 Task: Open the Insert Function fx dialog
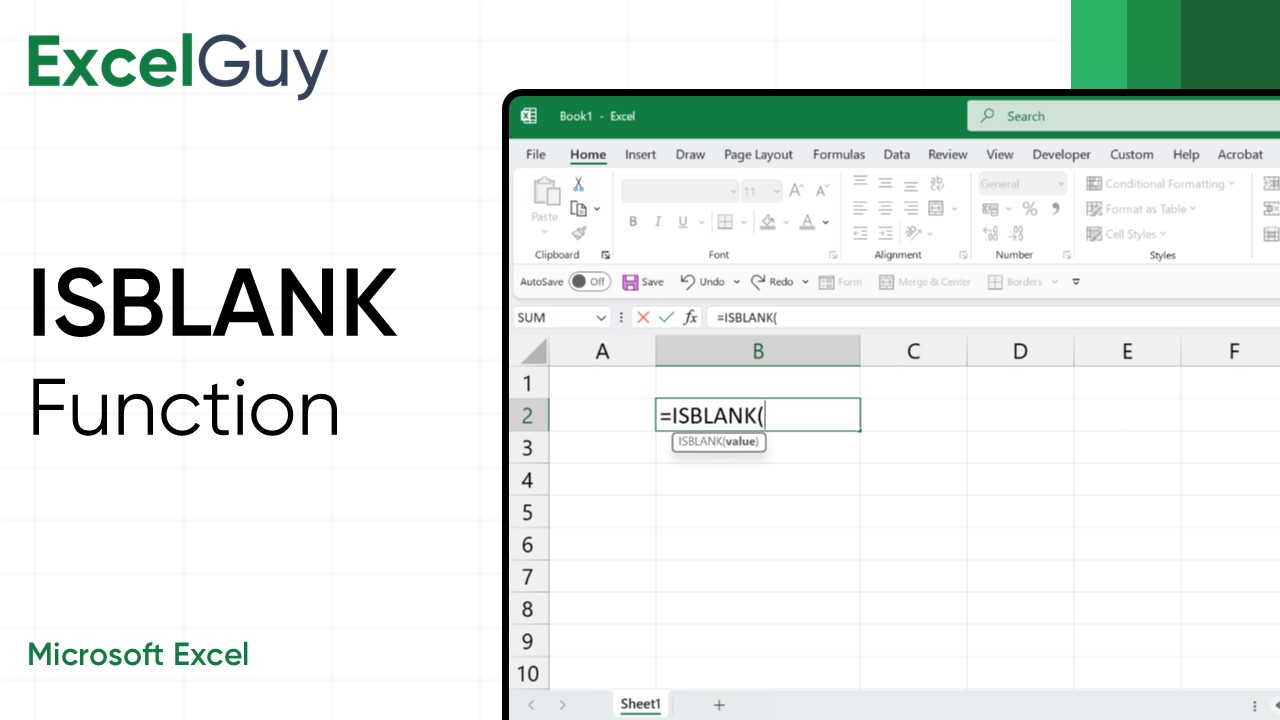click(691, 317)
